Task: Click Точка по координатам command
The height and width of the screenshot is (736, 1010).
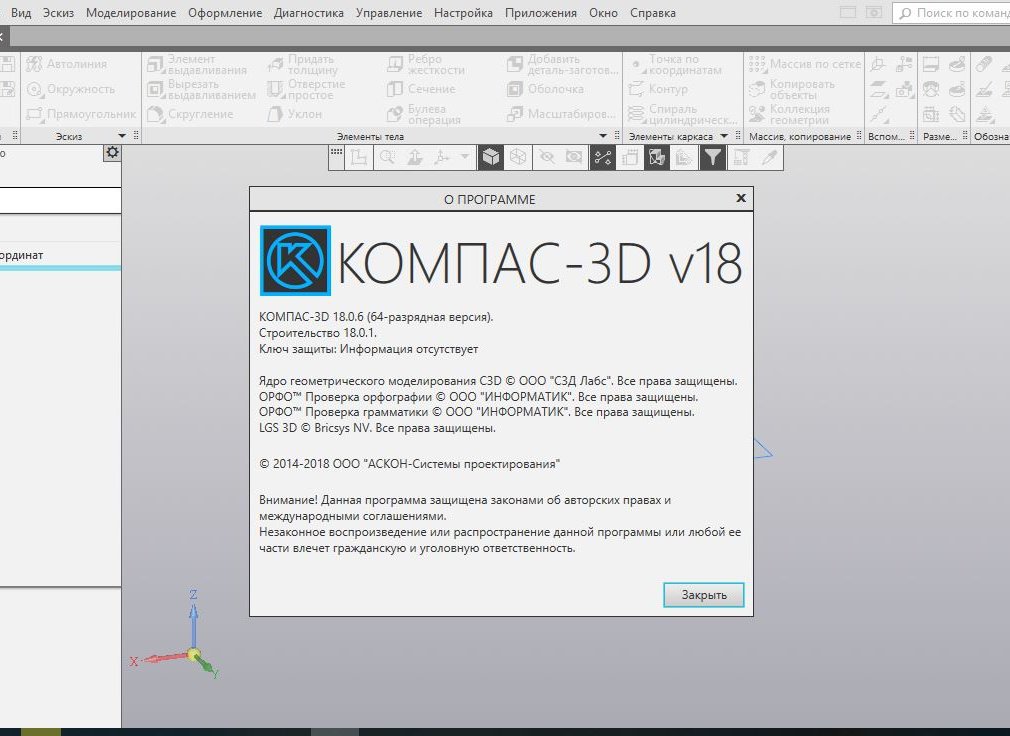Action: click(x=675, y=64)
